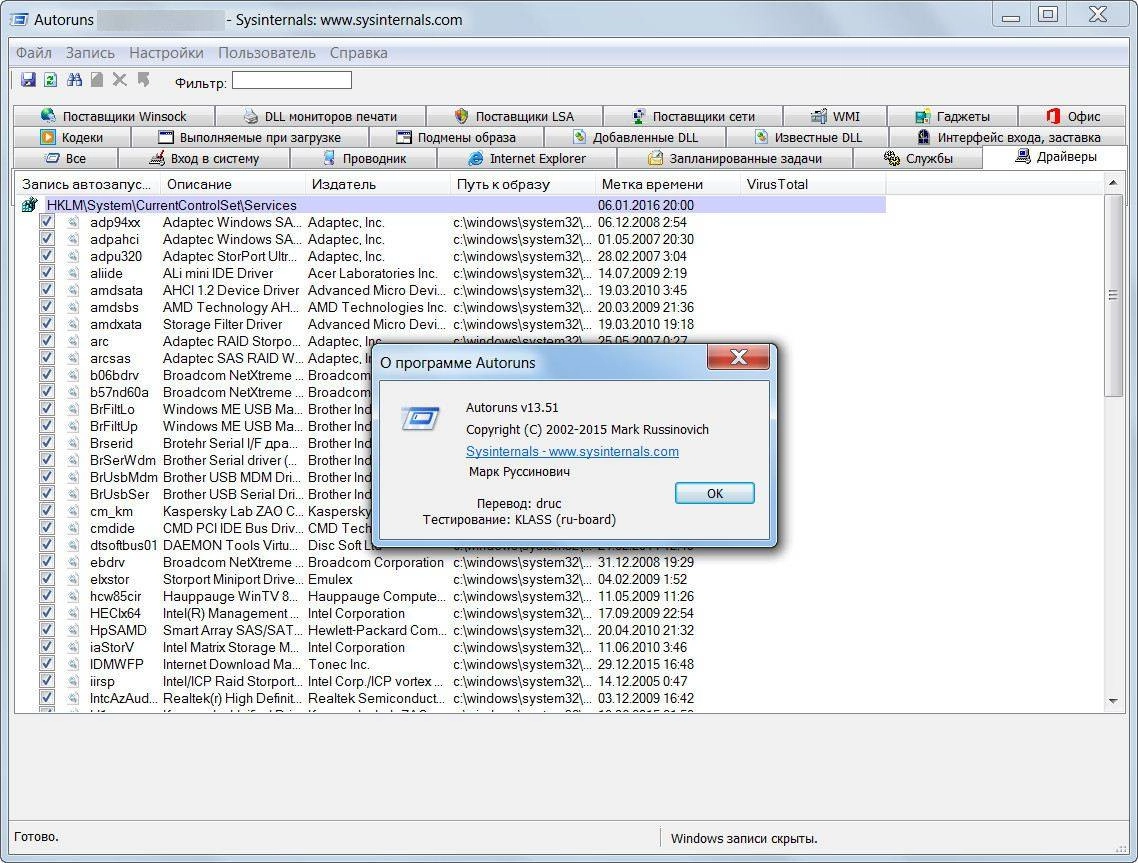
Task: Open the Файл menu
Action: [x=33, y=53]
